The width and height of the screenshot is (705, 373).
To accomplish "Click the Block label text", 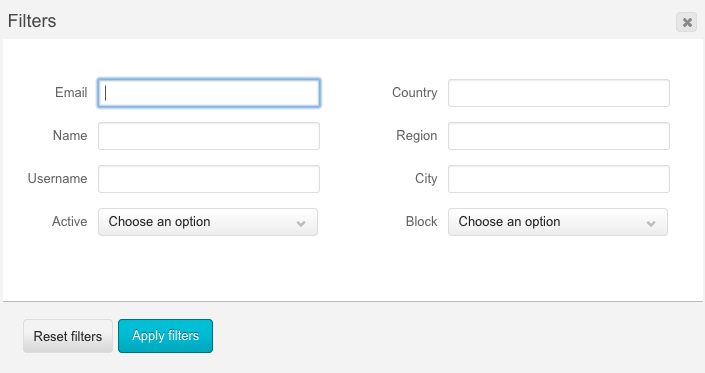I will [421, 222].
